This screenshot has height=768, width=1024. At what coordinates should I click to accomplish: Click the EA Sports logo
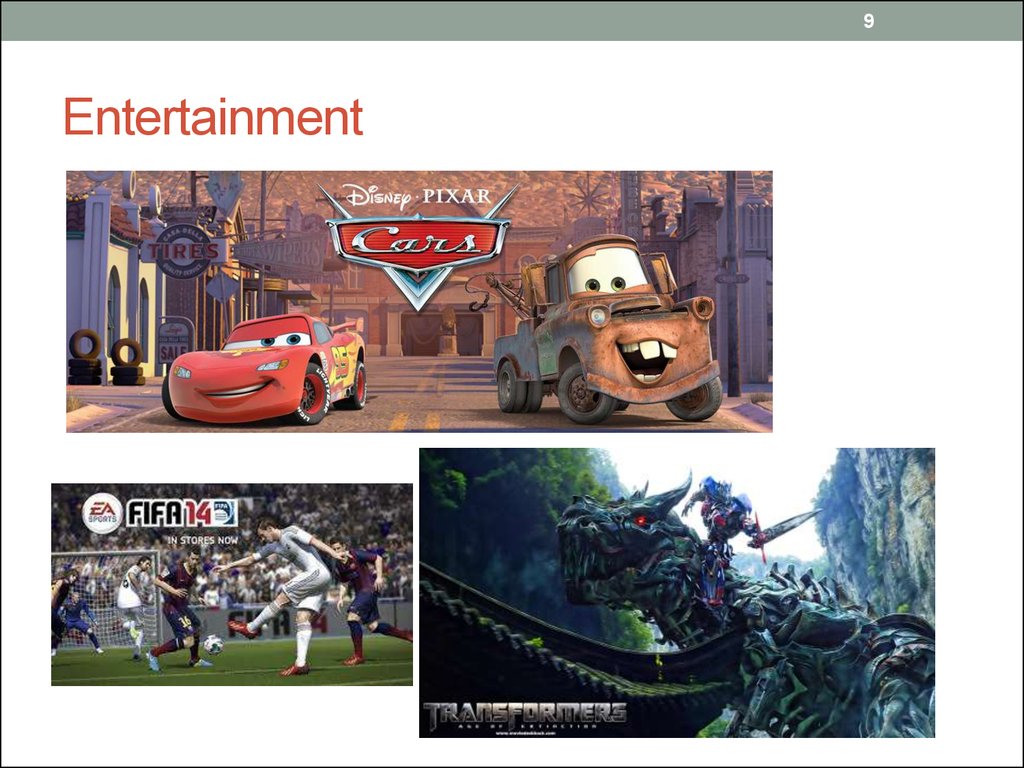pos(102,513)
